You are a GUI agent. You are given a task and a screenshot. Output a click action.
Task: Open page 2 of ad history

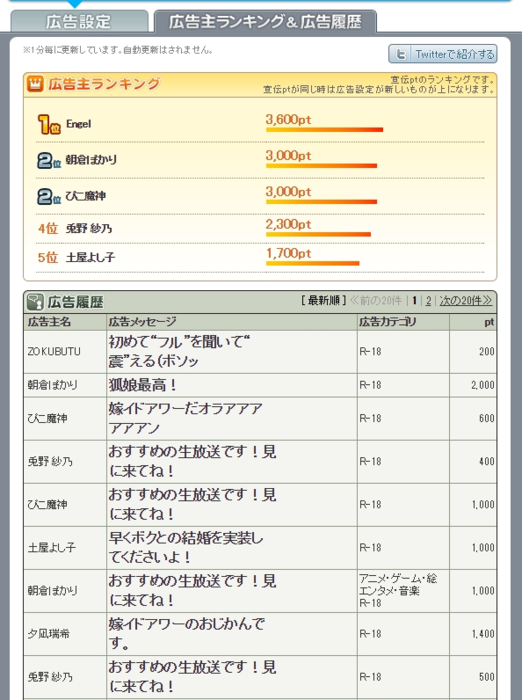point(428,301)
